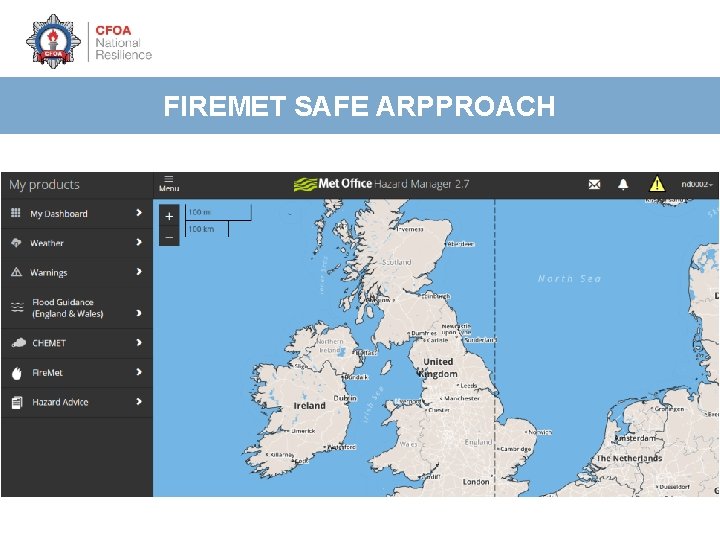
Task: Open the user account dropdown
Action: 697,185
